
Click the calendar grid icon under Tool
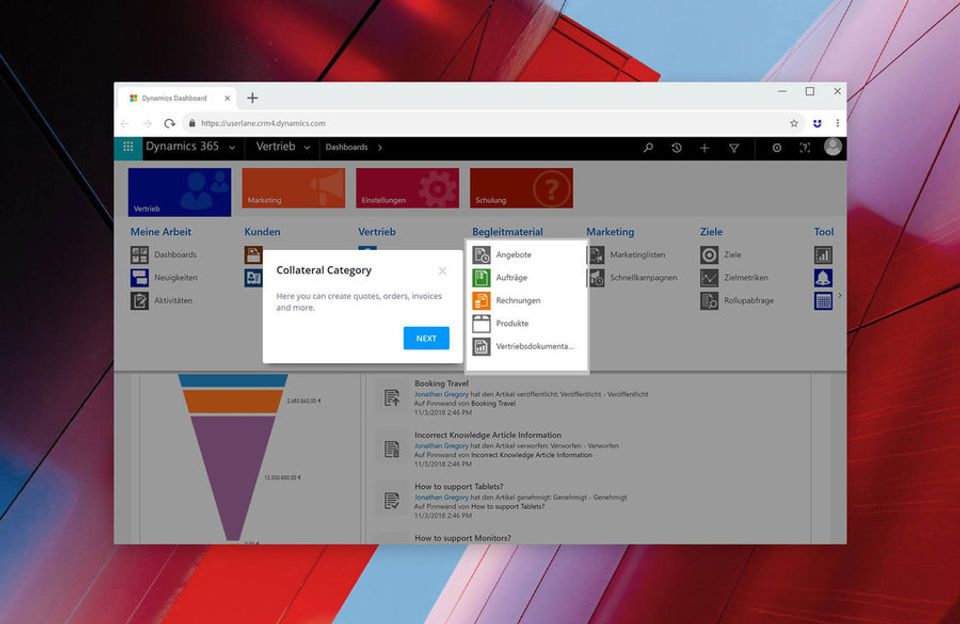pos(823,301)
